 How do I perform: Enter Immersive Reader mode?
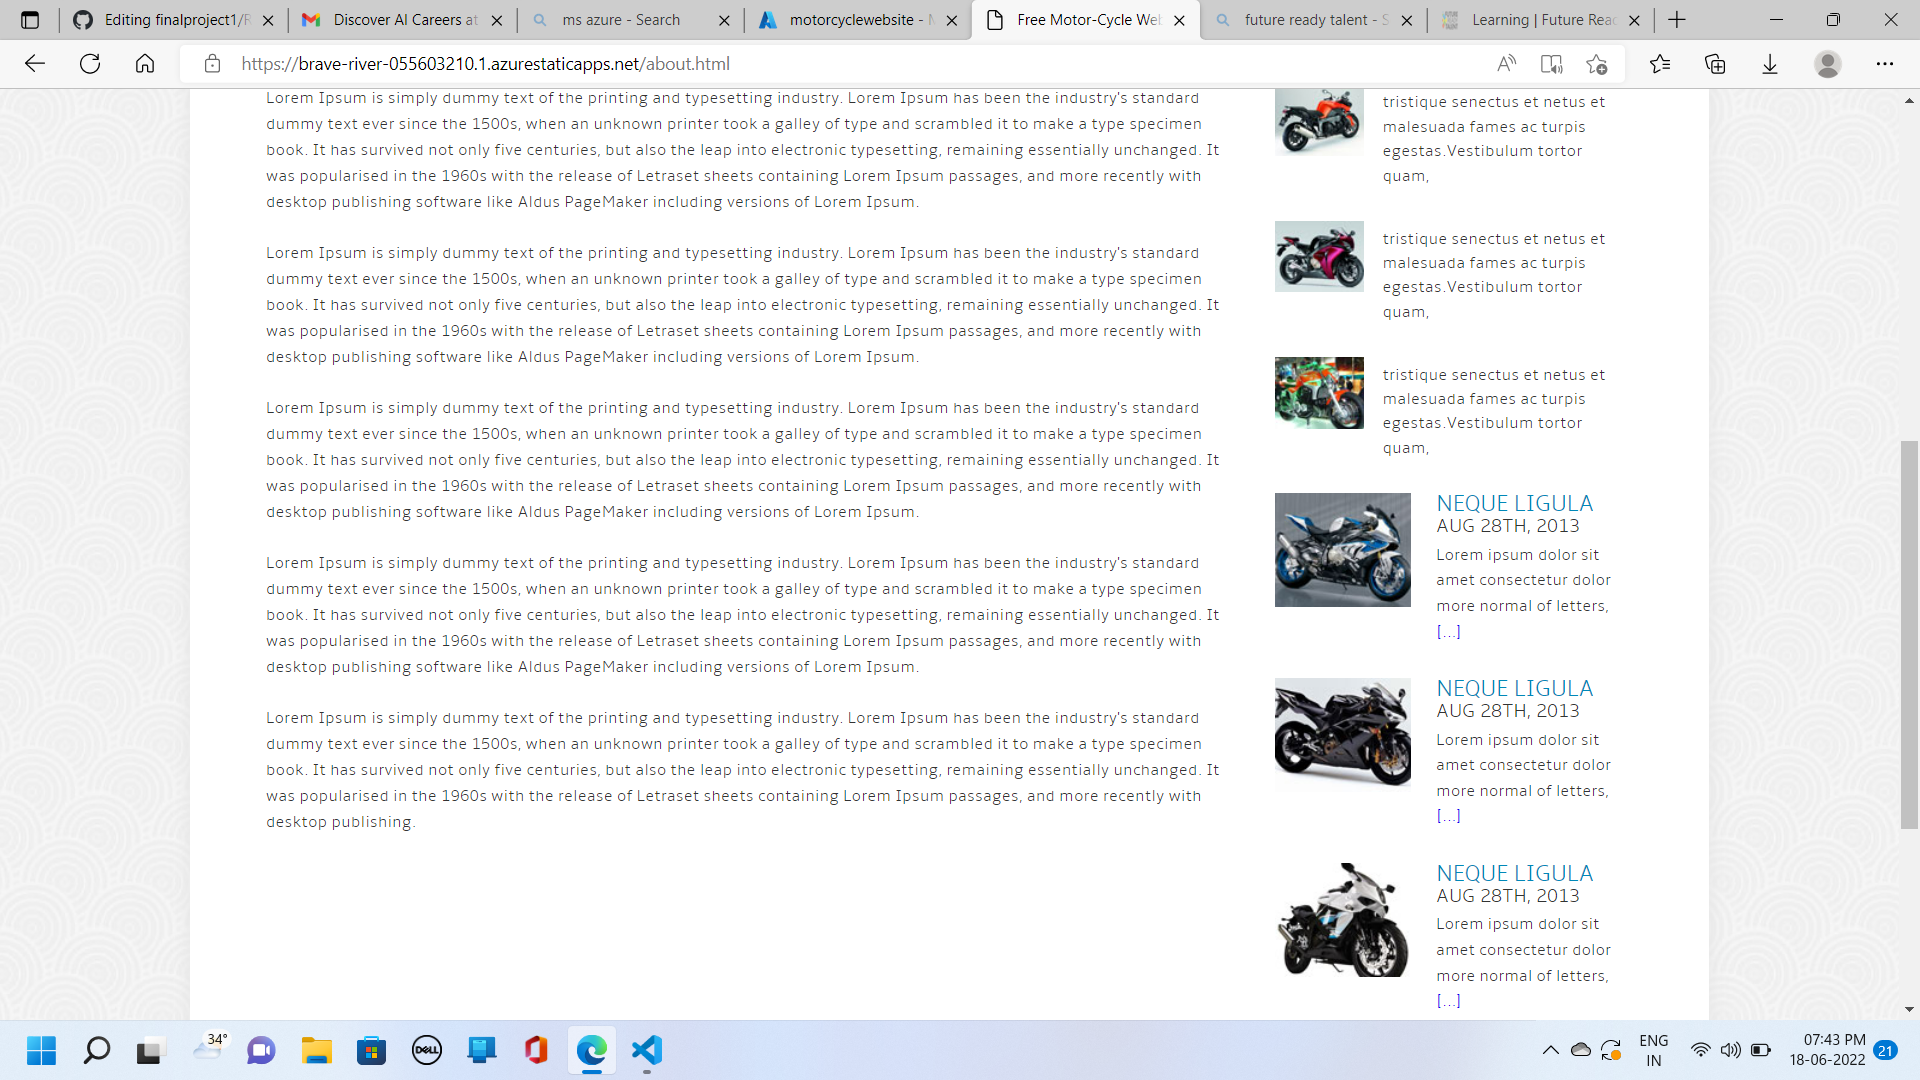coord(1551,63)
